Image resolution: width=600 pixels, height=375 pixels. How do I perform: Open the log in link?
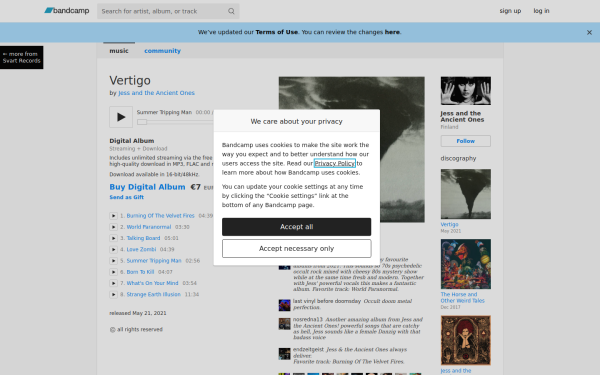click(541, 11)
